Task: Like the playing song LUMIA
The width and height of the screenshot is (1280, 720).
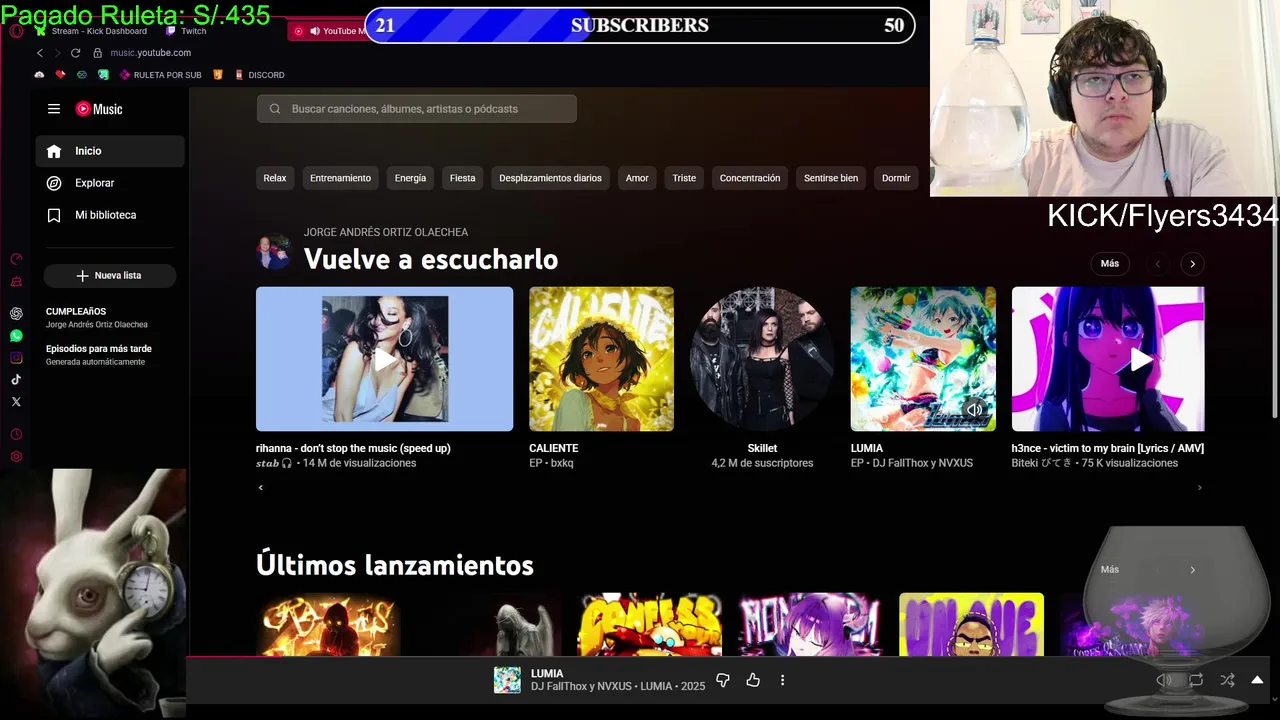Action: [753, 680]
